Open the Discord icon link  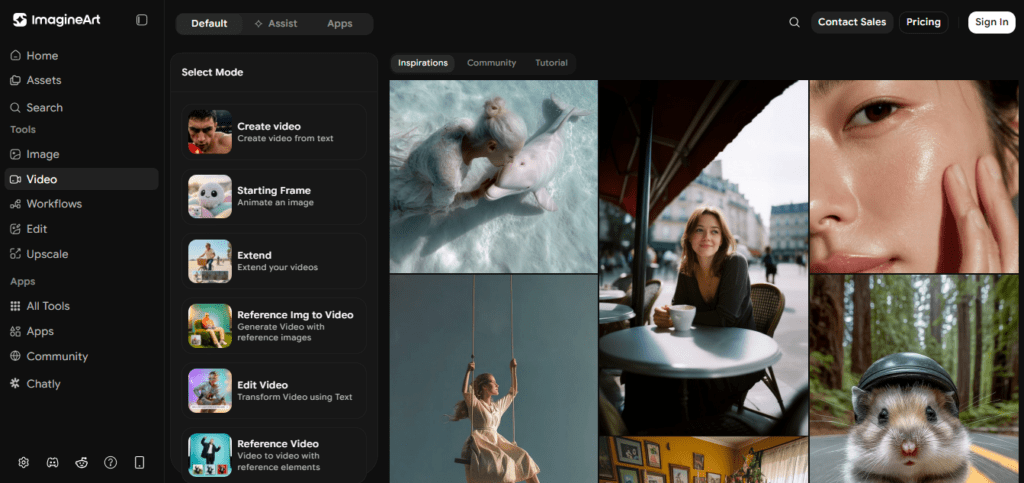pyautogui.click(x=52, y=463)
